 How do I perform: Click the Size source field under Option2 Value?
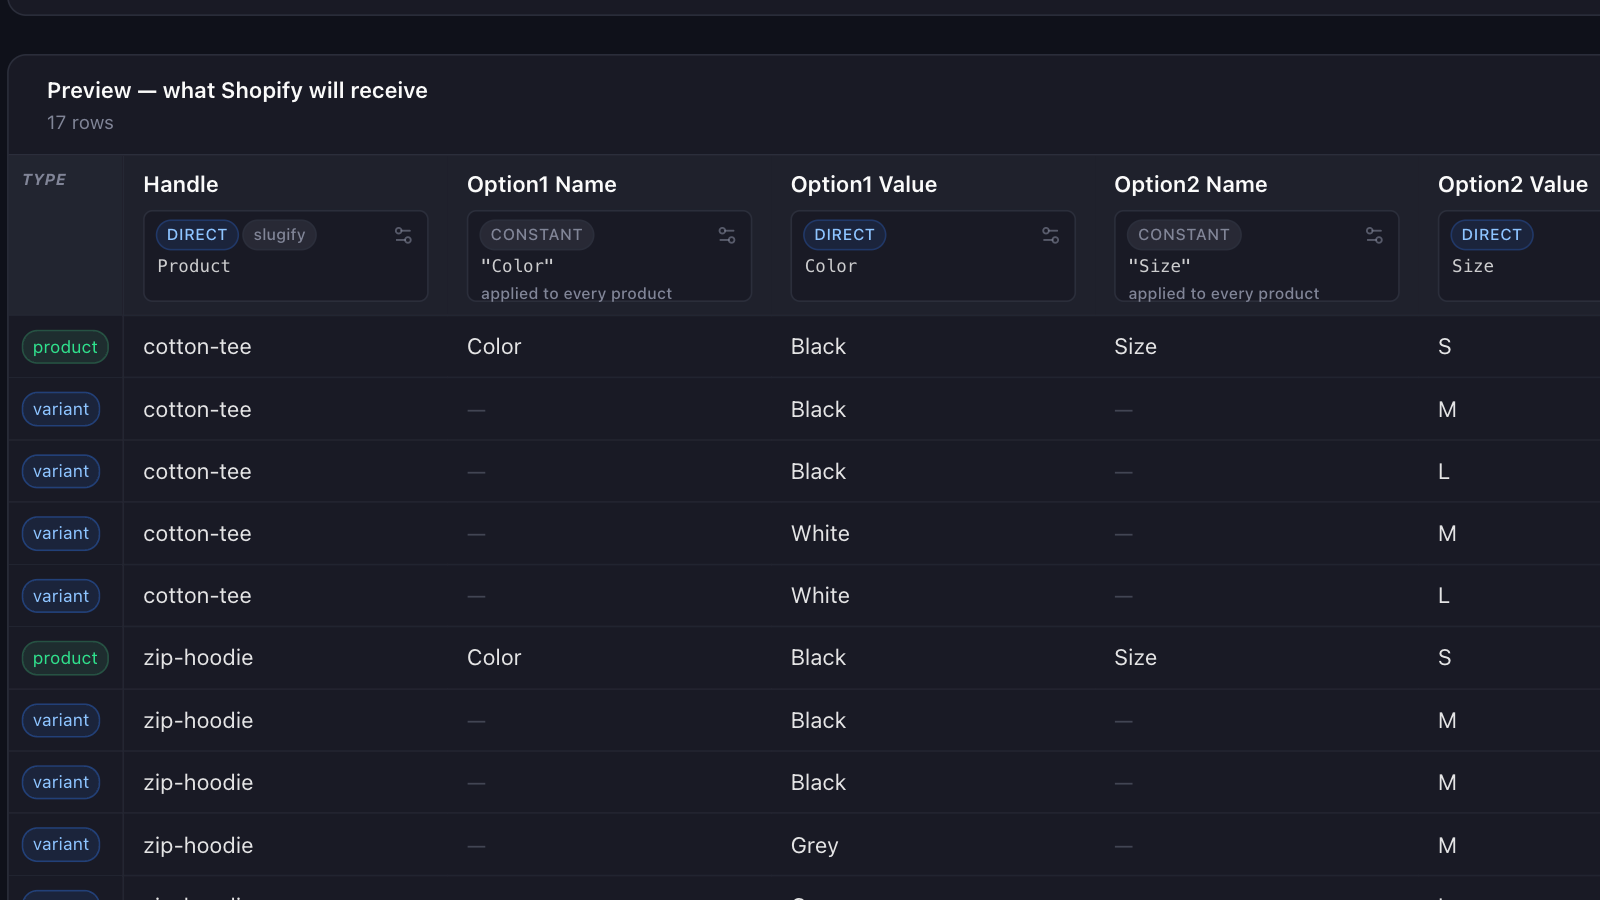tap(1473, 266)
